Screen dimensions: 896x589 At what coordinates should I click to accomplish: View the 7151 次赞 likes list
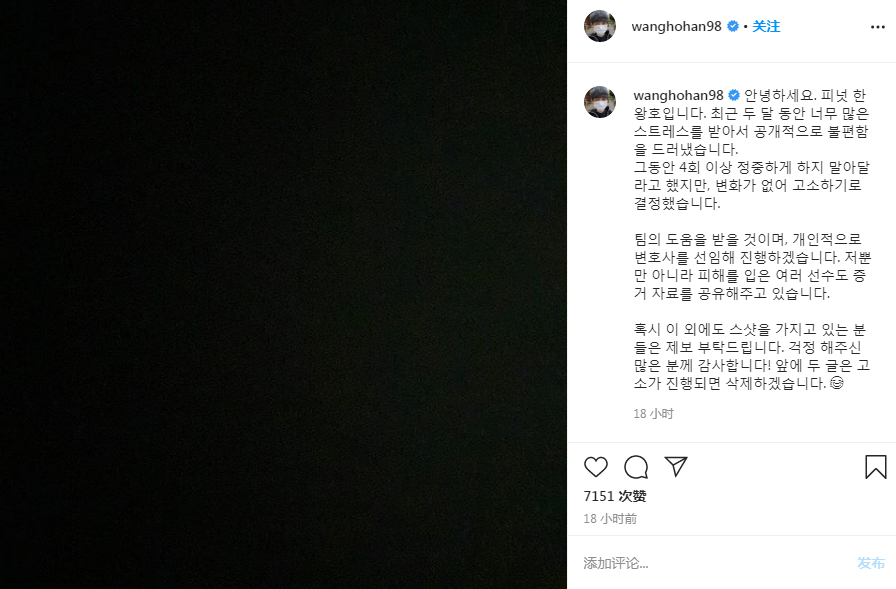tap(615, 496)
